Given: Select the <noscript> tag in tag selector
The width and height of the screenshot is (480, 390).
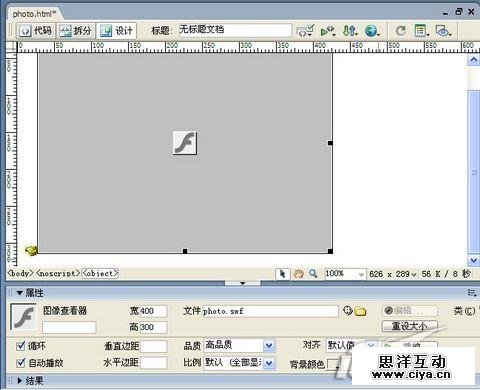Looking at the screenshot, I should (58, 273).
